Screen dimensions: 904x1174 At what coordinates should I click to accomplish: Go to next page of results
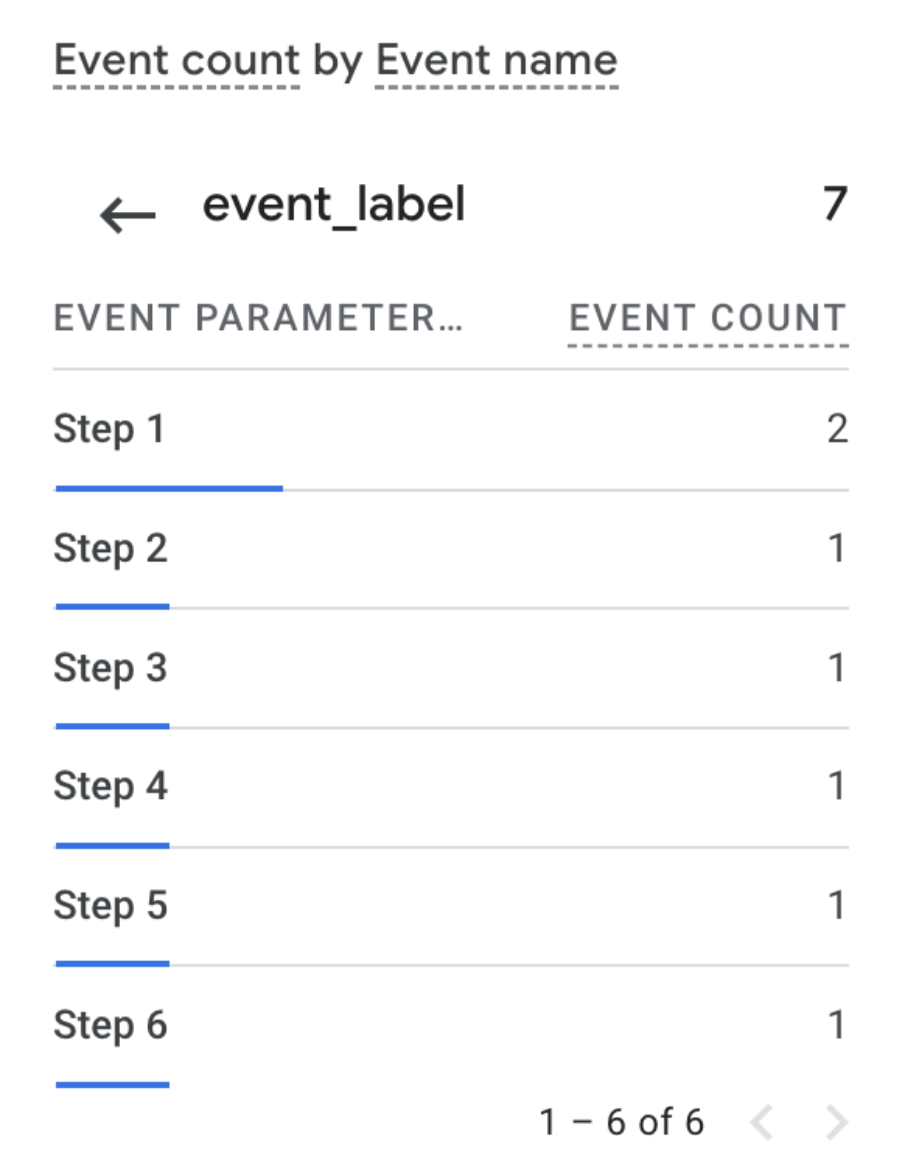point(836,1123)
